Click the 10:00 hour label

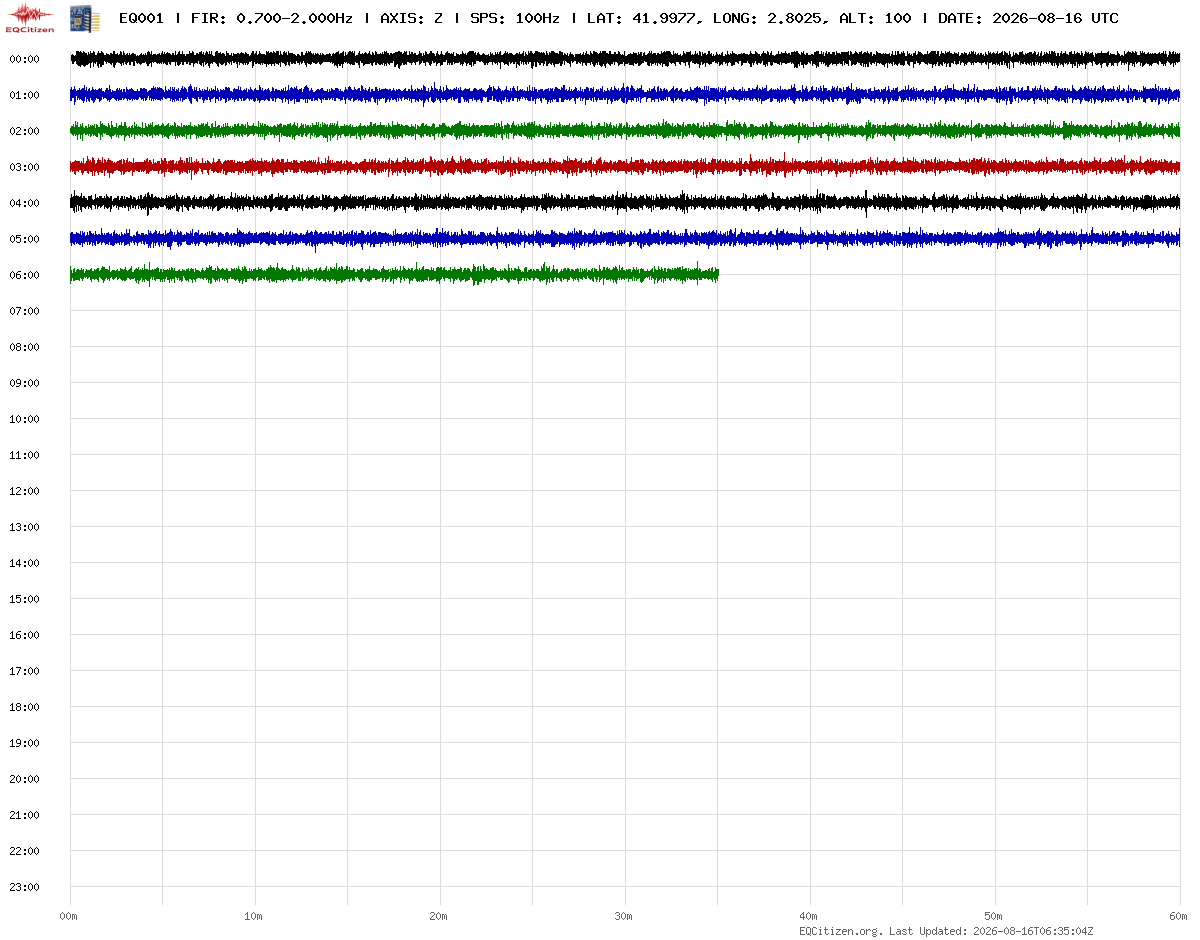pyautogui.click(x=24, y=419)
